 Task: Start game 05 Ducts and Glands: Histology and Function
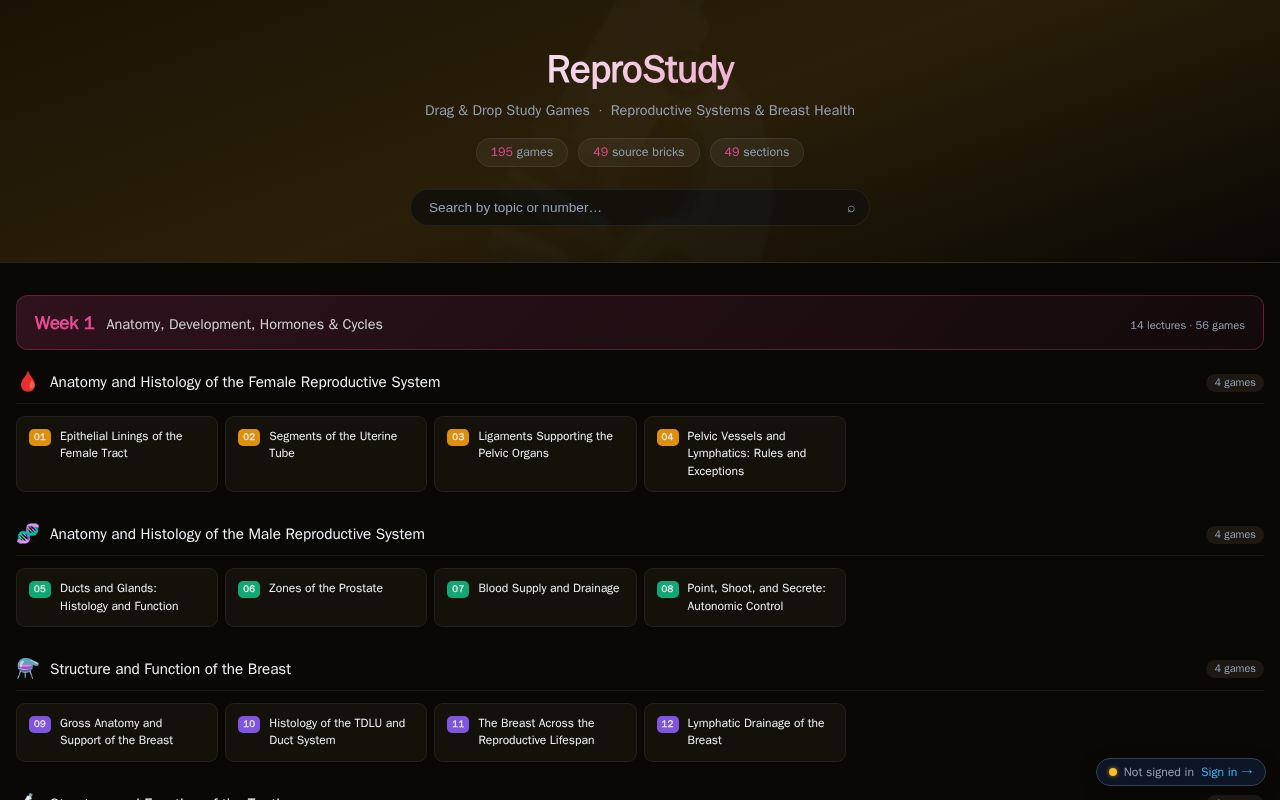tap(117, 597)
